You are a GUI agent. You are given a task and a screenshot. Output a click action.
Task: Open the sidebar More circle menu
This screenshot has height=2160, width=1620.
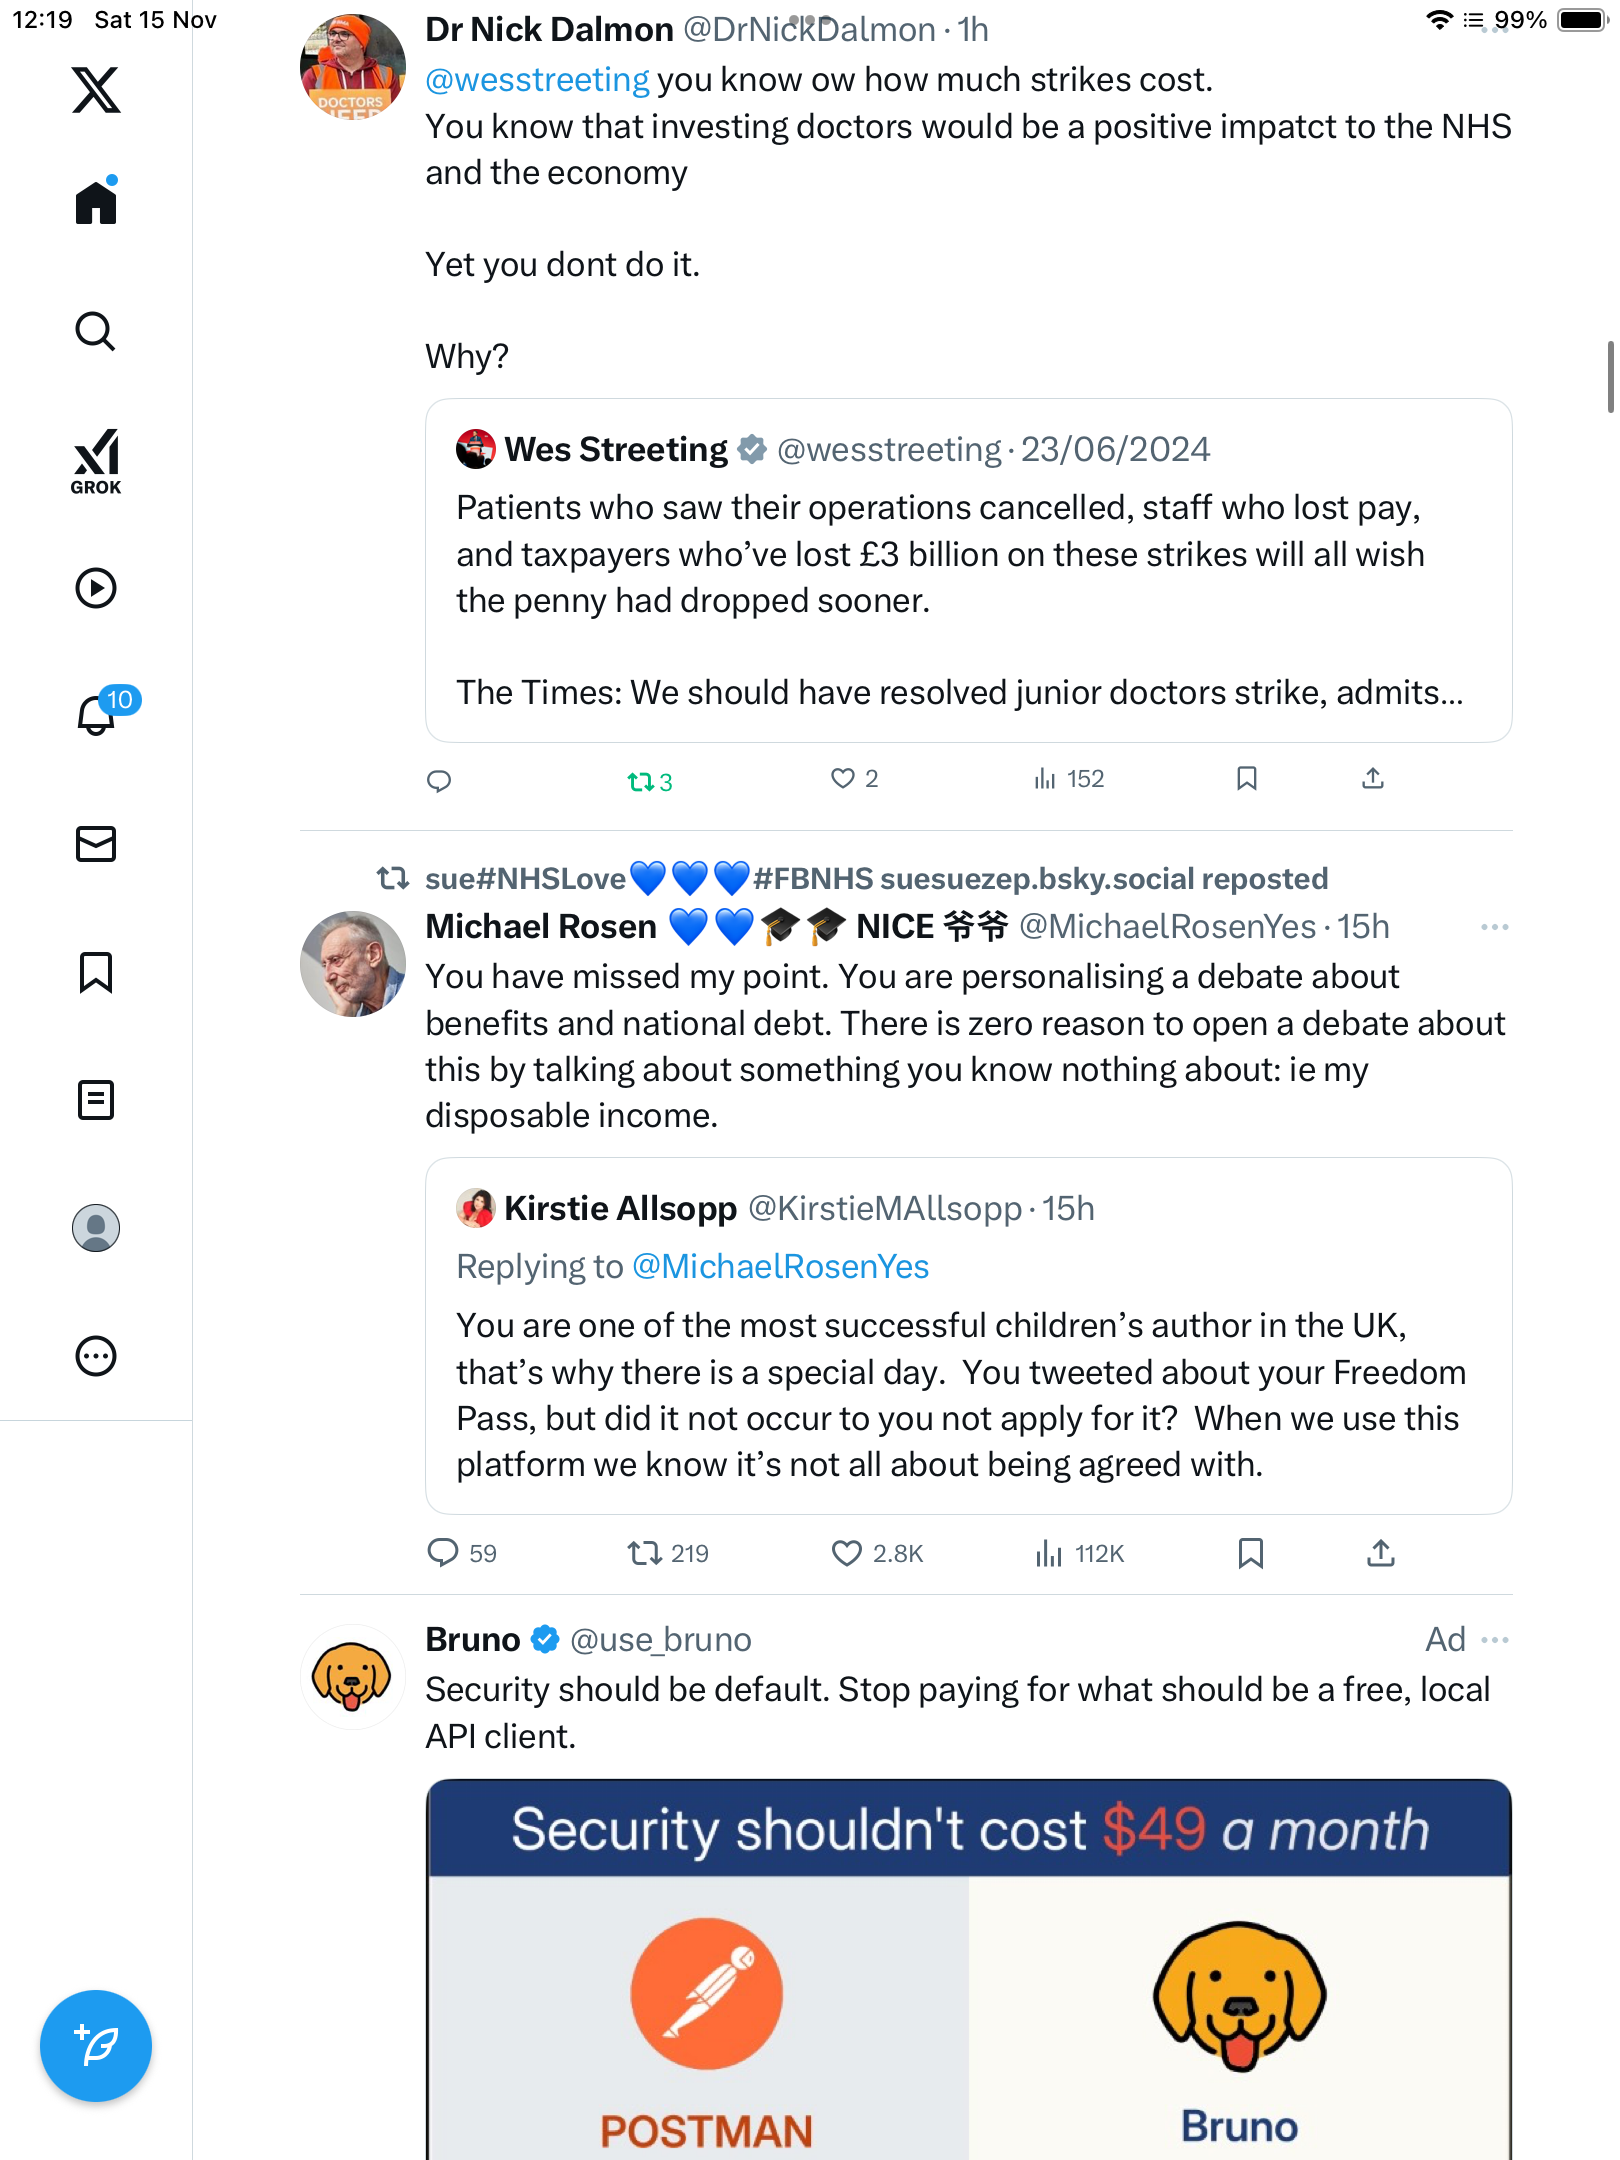[96, 1356]
